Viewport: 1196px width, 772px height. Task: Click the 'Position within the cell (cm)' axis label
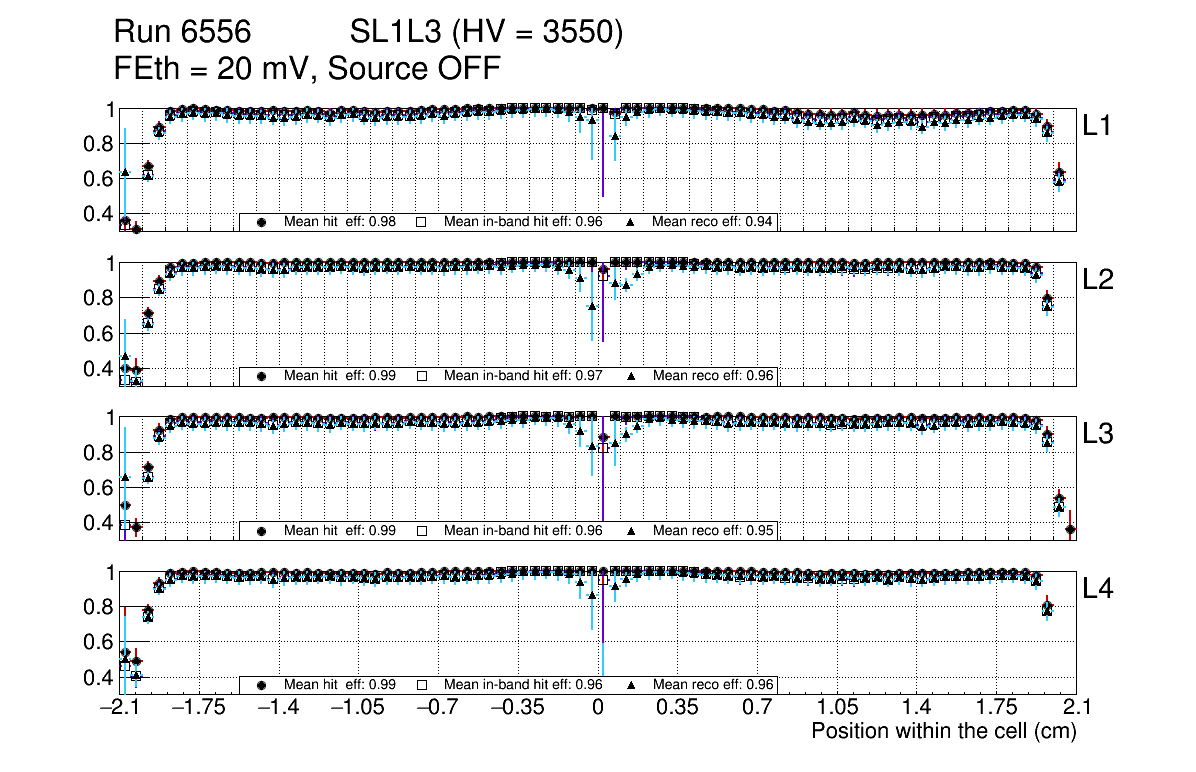[x=943, y=731]
